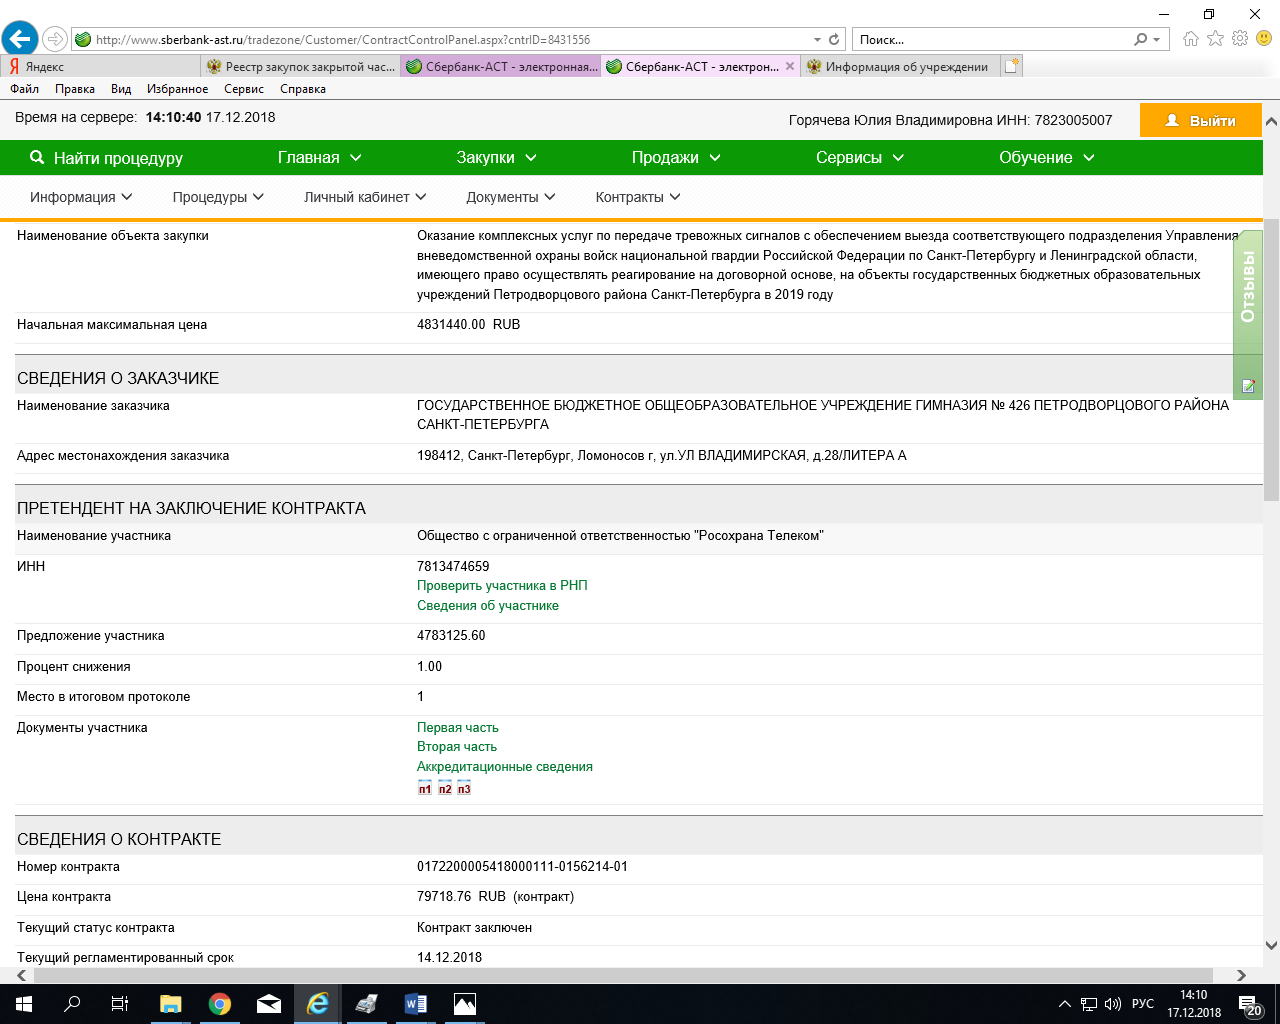The height and width of the screenshot is (1024, 1280).
Task: Click the vertical page scrollbar
Action: pyautogui.click(x=1271, y=360)
